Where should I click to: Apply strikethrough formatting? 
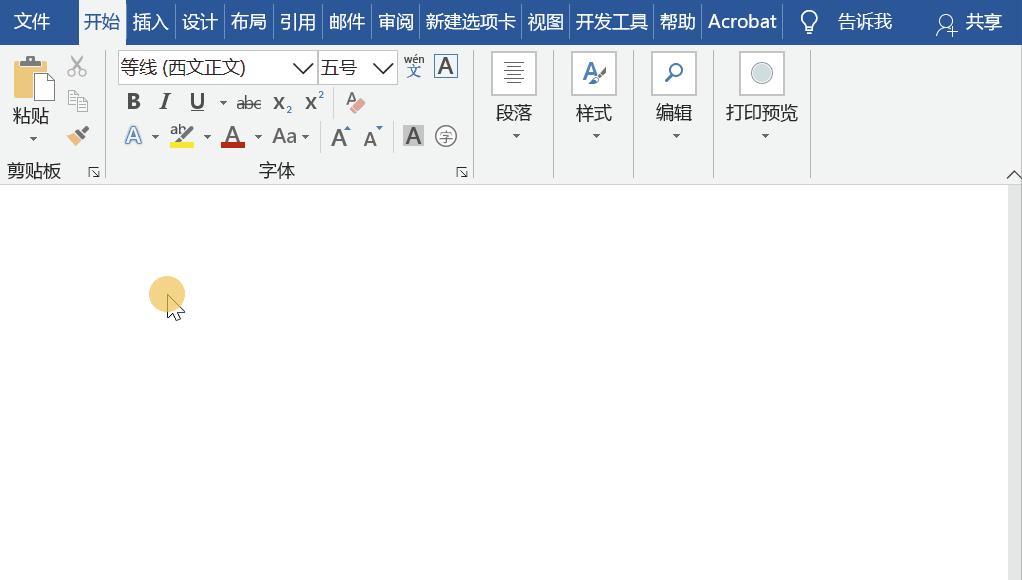click(x=248, y=102)
